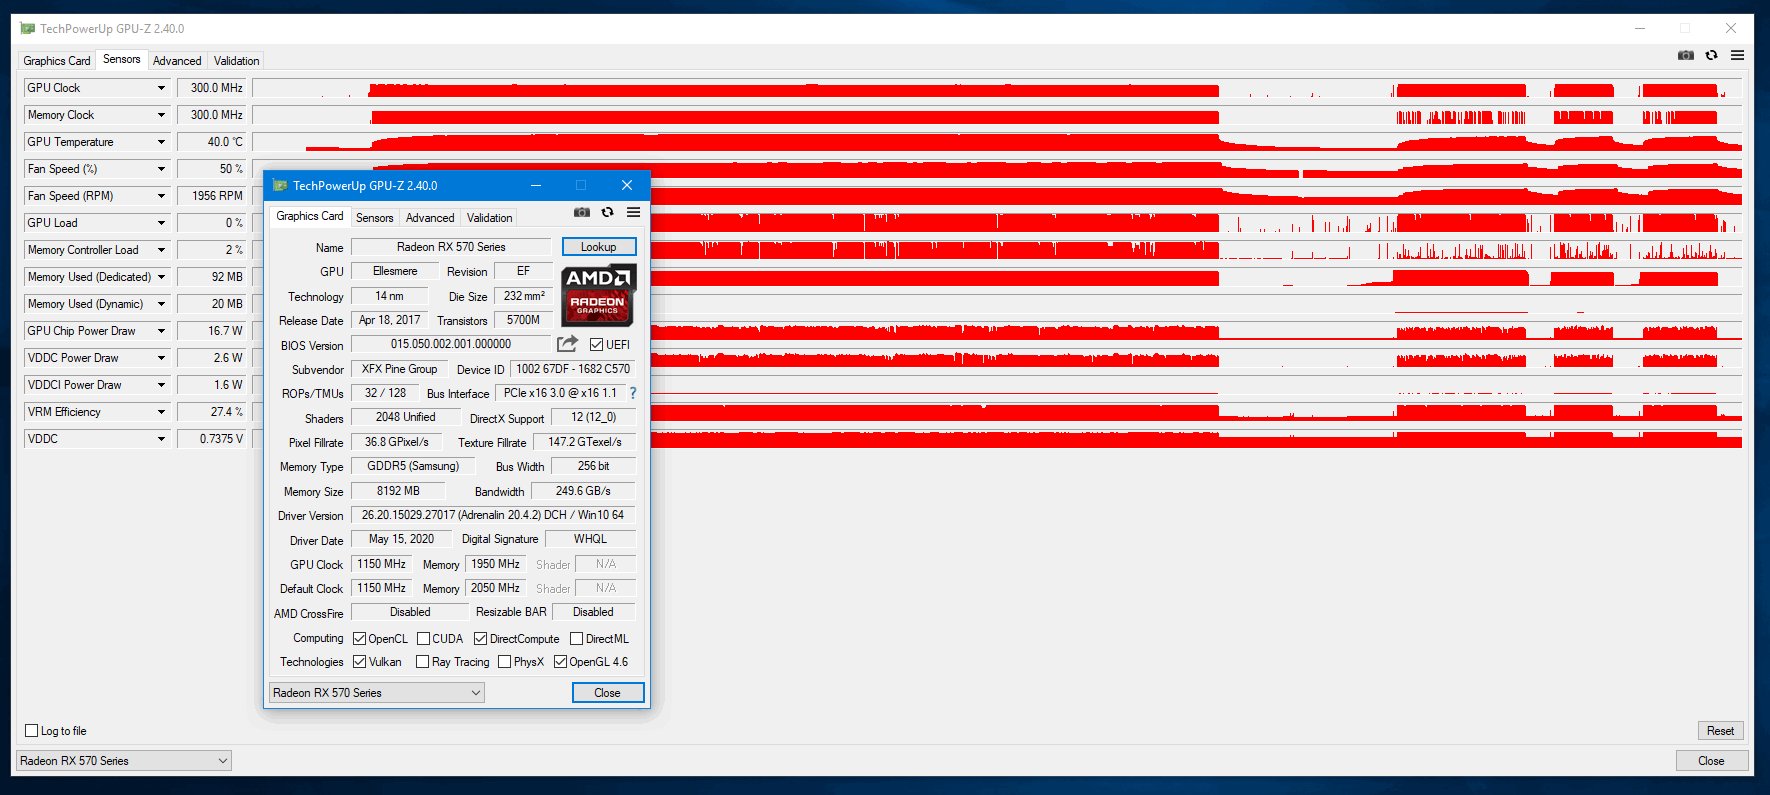Click the Fan Speed 1956 RPM reading
Viewport: 1770px width, 795px height.
pyautogui.click(x=212, y=196)
